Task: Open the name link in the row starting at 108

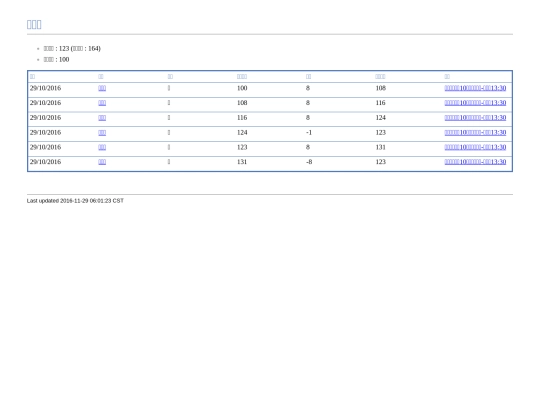Action: click(102, 103)
